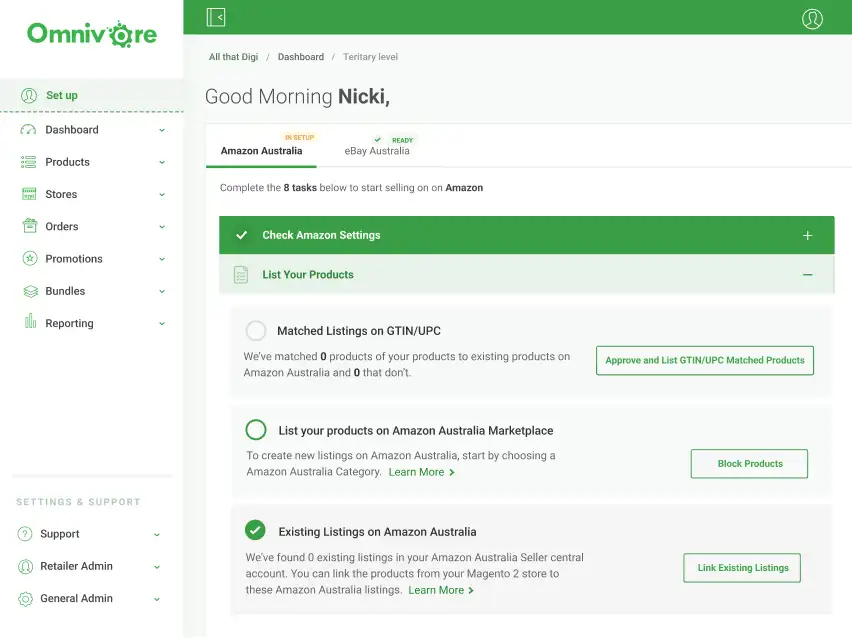Switch to the Amazon Australia tab
Screen dimensions: 852x638
point(261,151)
